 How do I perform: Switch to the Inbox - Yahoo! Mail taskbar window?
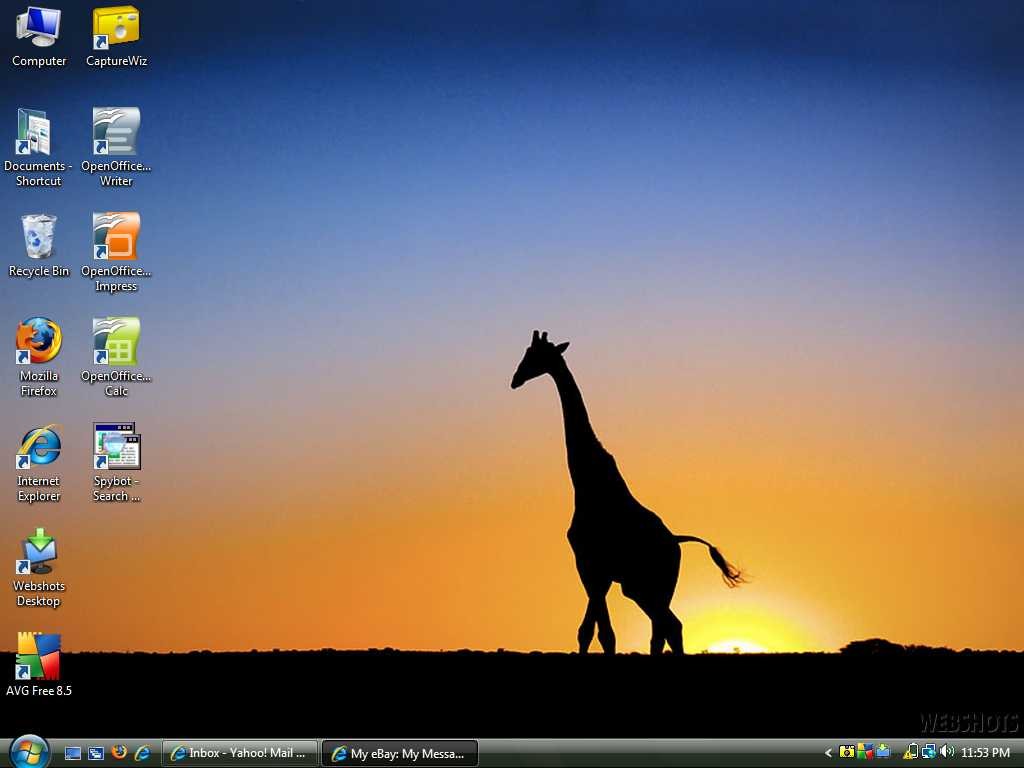(x=239, y=753)
